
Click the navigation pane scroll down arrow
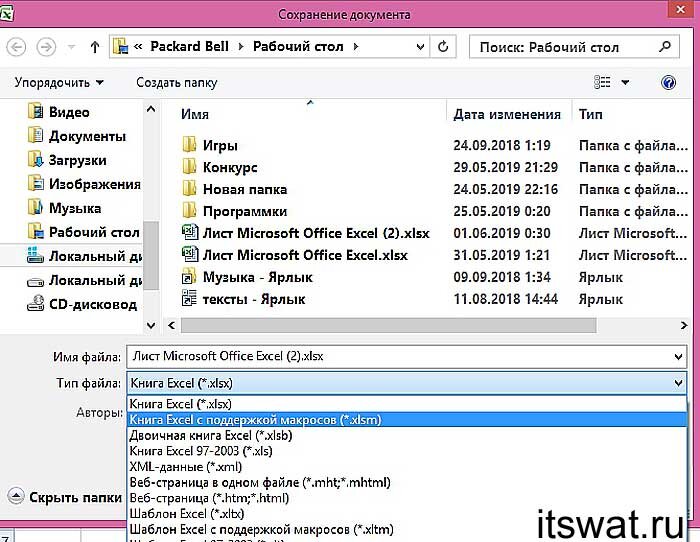(x=151, y=325)
